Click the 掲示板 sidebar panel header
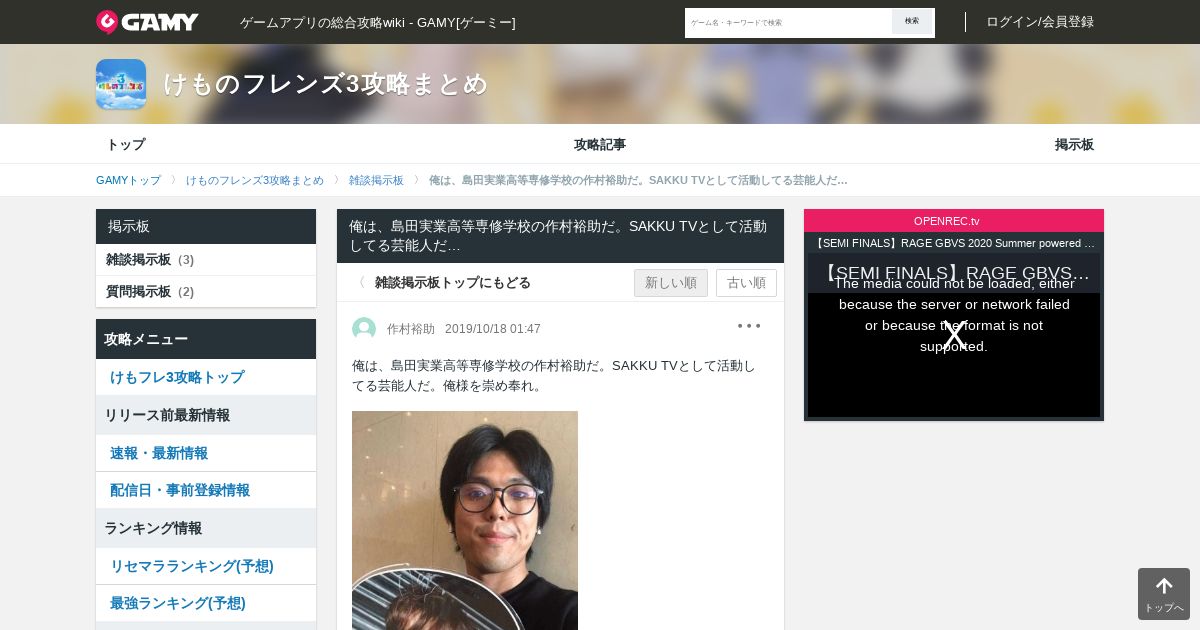The image size is (1200, 630). click(x=206, y=226)
